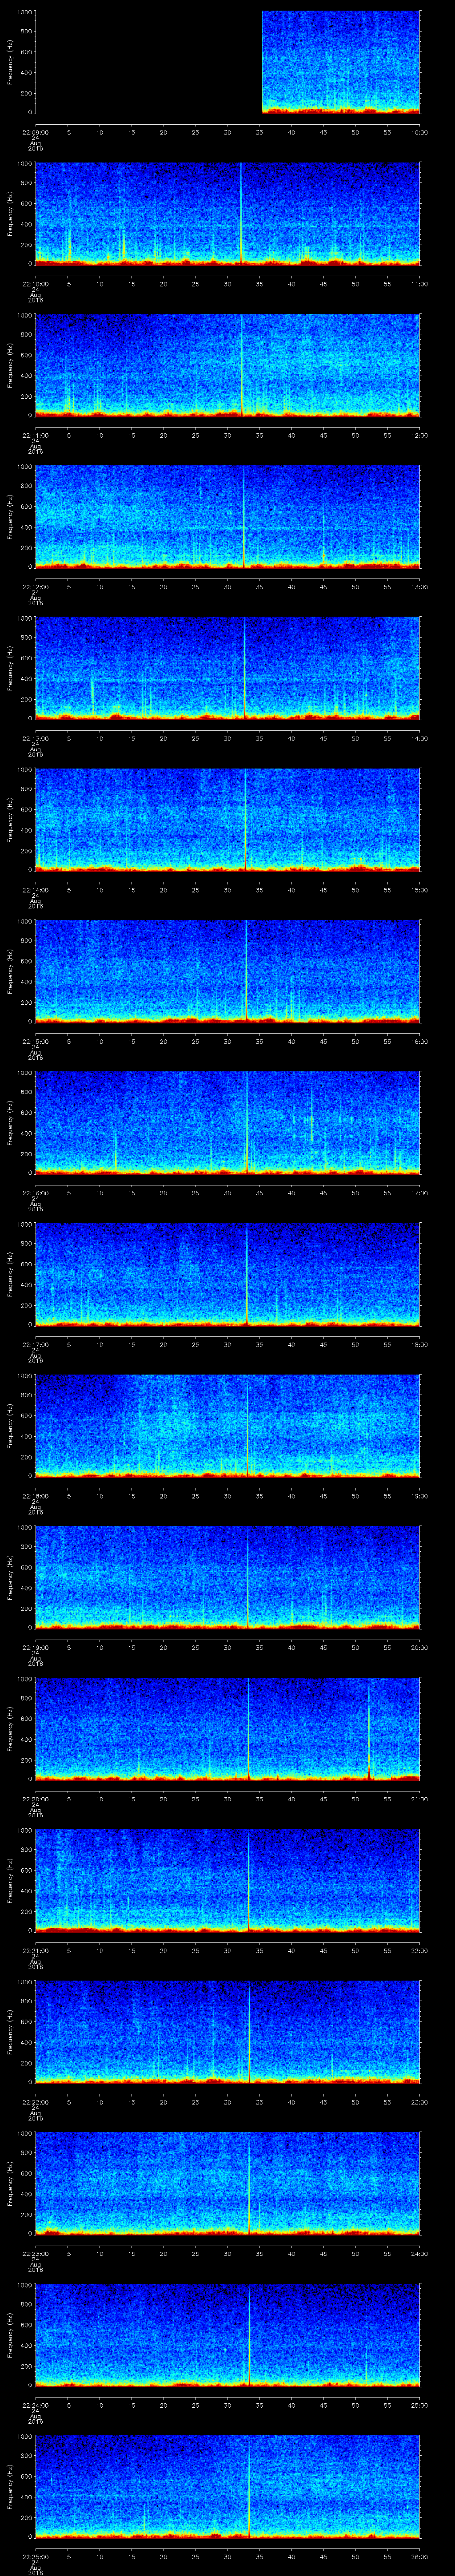Screen dimensions: 455x2576
Task: Select the spectrogram for minute 22:10:00
Action: 228,214
